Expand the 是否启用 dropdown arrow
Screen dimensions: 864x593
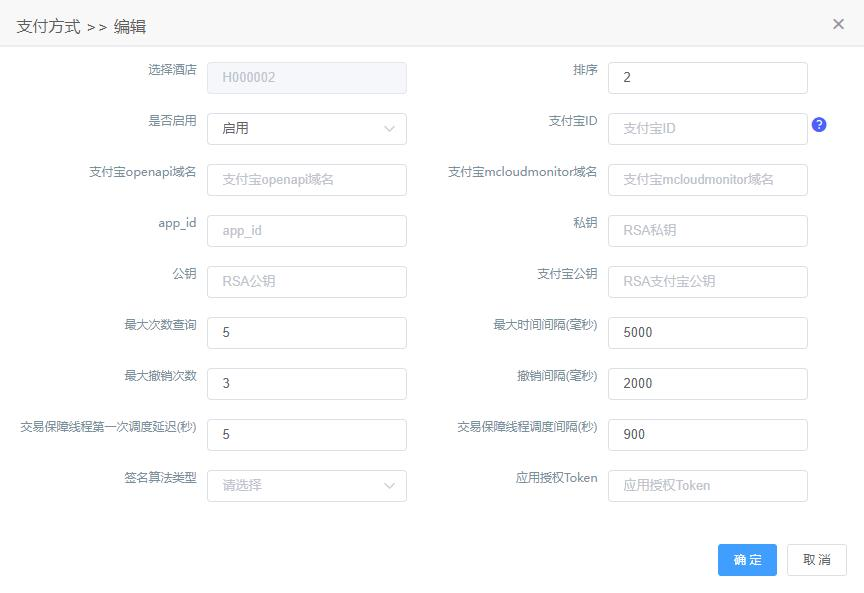pyautogui.click(x=389, y=129)
